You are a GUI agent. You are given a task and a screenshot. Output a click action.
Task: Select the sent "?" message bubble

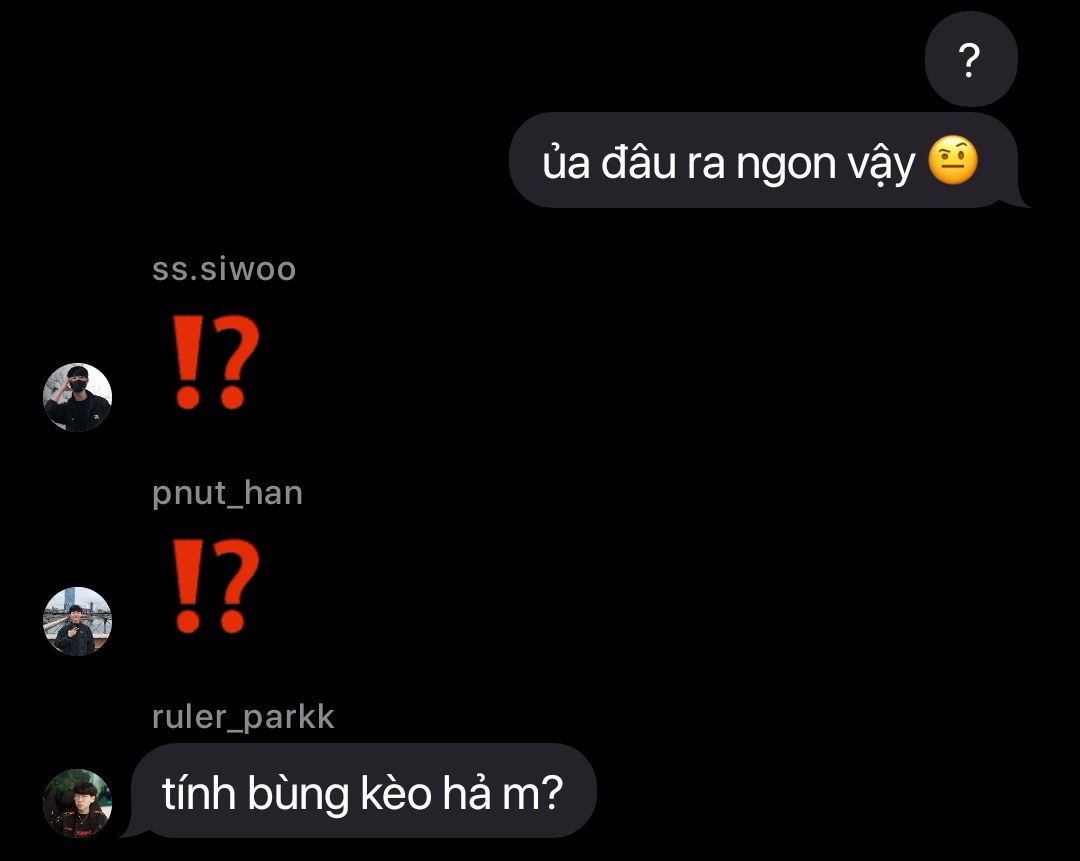click(x=971, y=59)
